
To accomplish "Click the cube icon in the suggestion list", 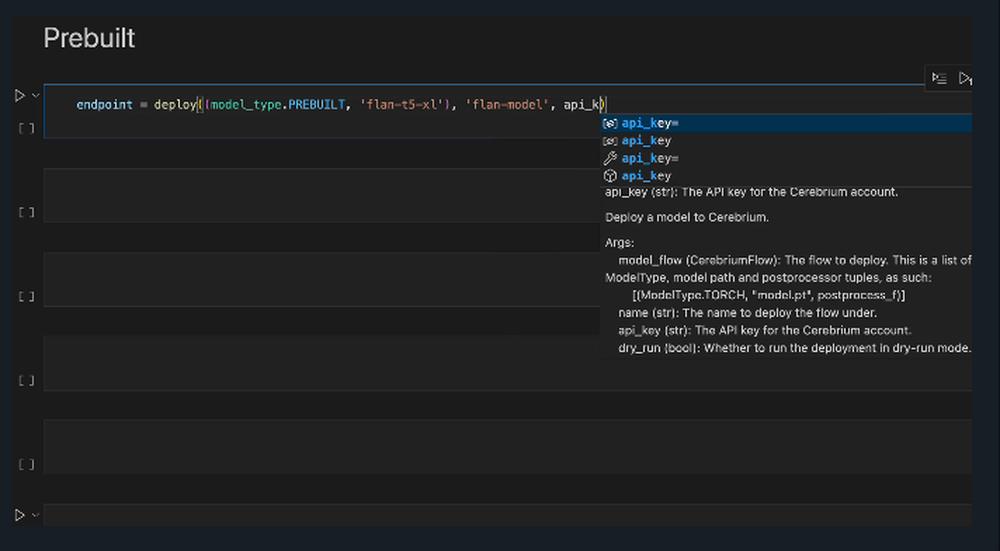I will 610,176.
